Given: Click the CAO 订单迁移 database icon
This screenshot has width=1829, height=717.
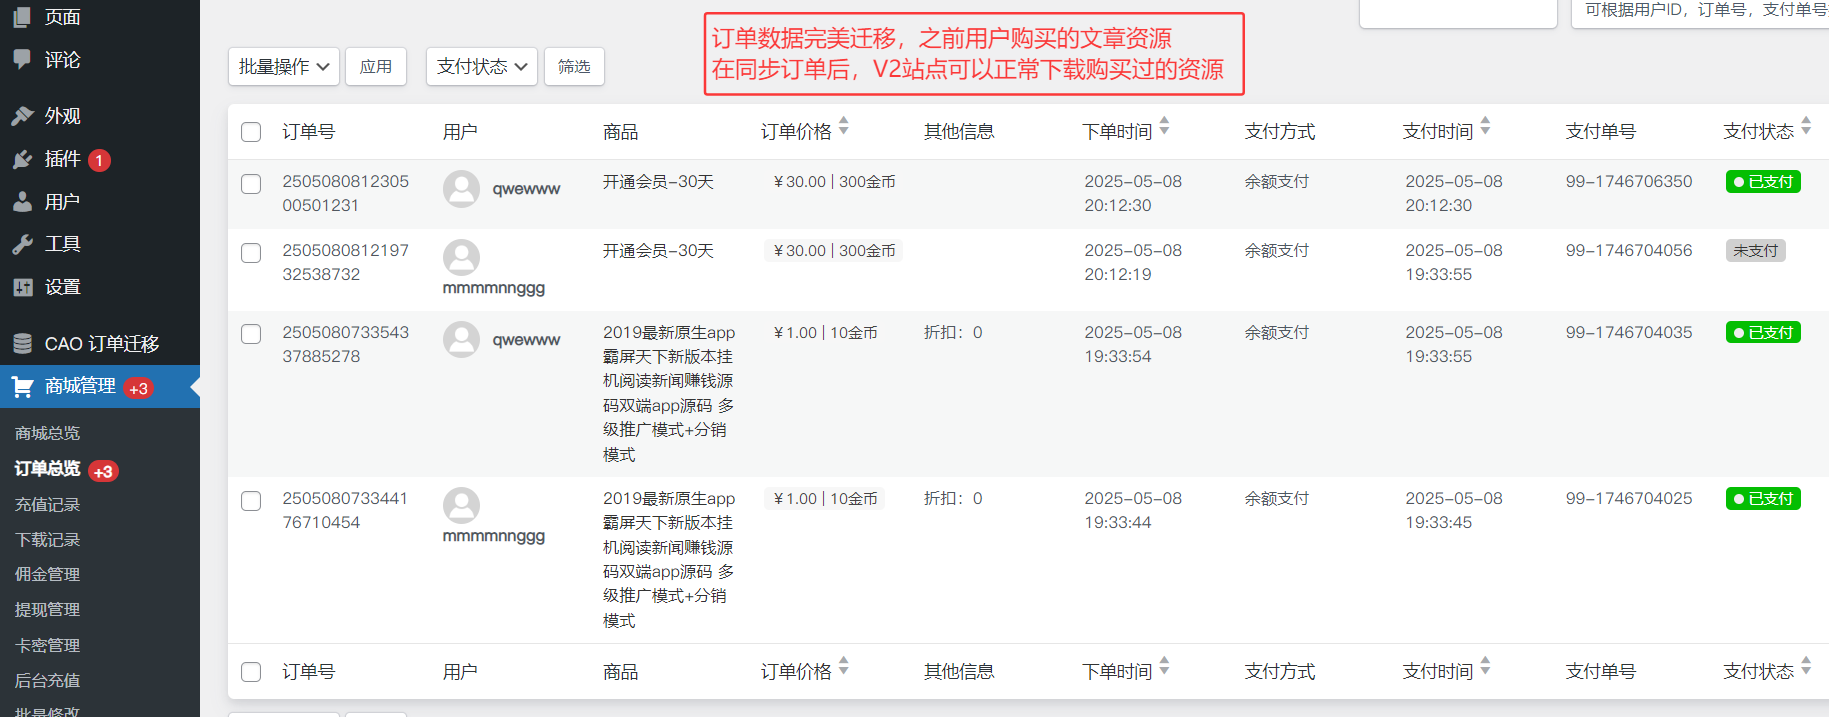Looking at the screenshot, I should tap(22, 344).
